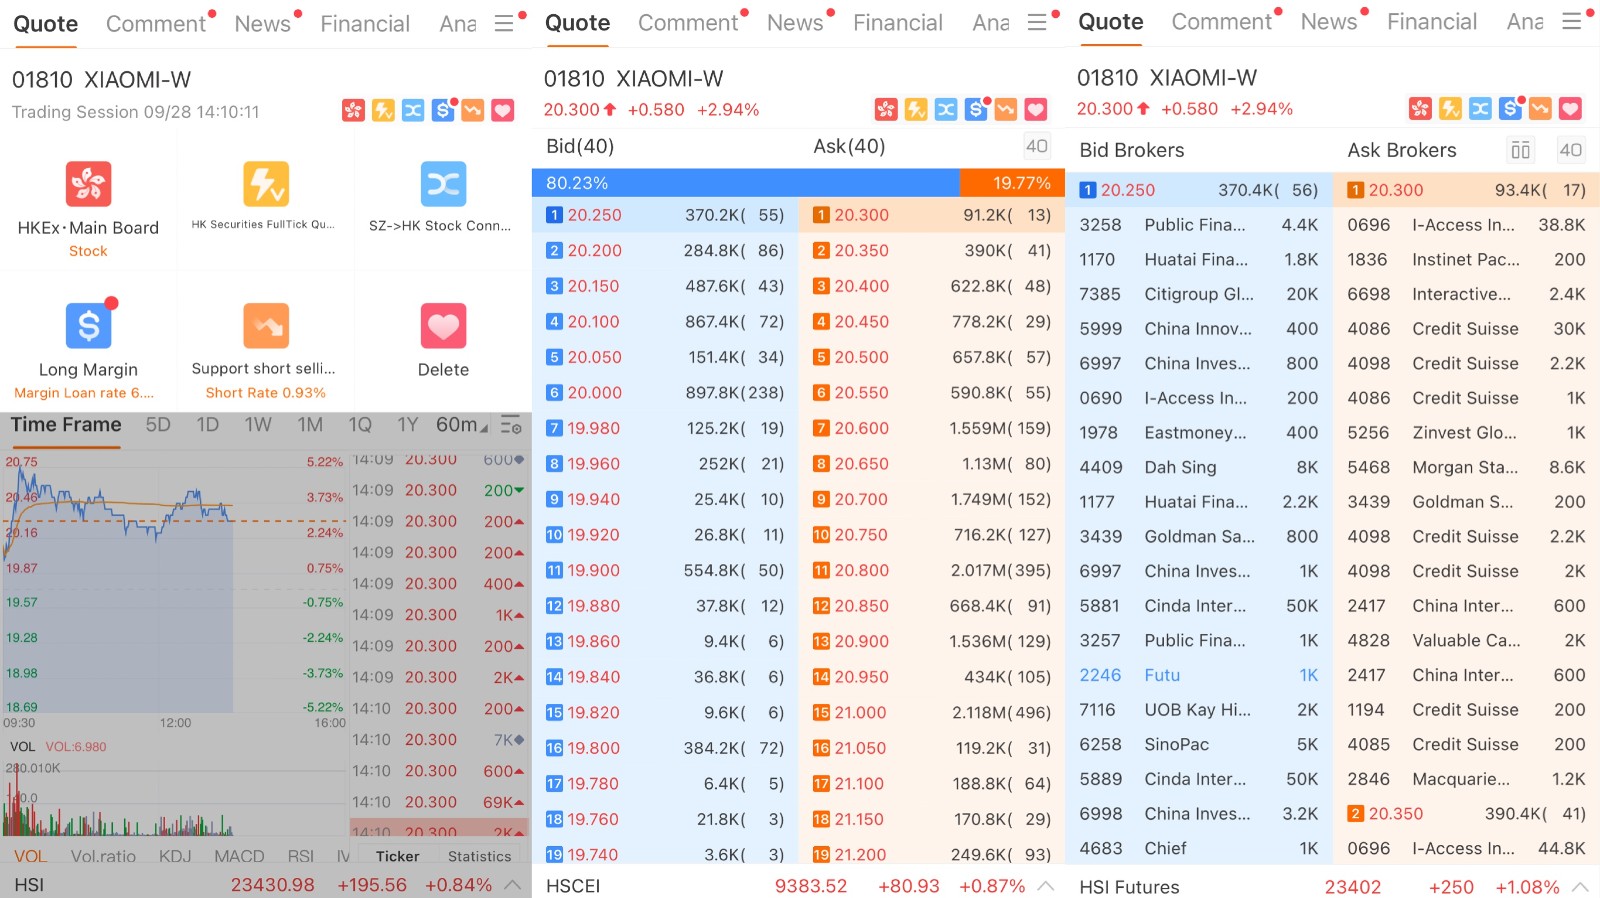Switch to Statistics view under the chart

479,856
